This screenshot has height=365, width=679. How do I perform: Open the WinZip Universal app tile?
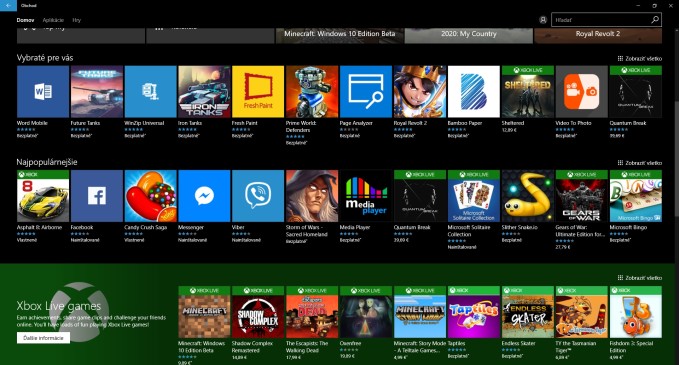point(151,92)
